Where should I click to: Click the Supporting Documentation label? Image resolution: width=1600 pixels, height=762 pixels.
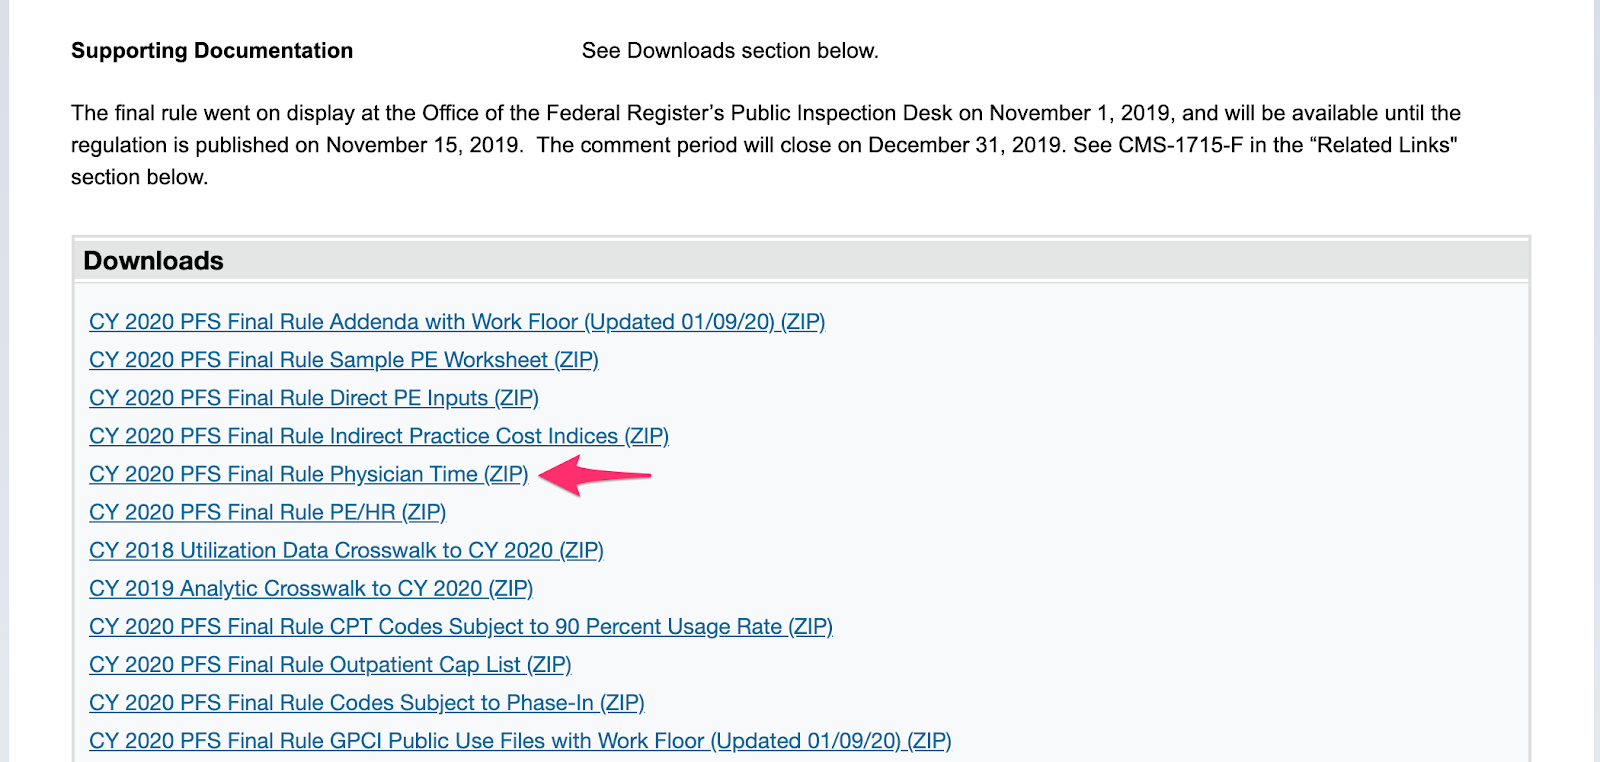212,51
